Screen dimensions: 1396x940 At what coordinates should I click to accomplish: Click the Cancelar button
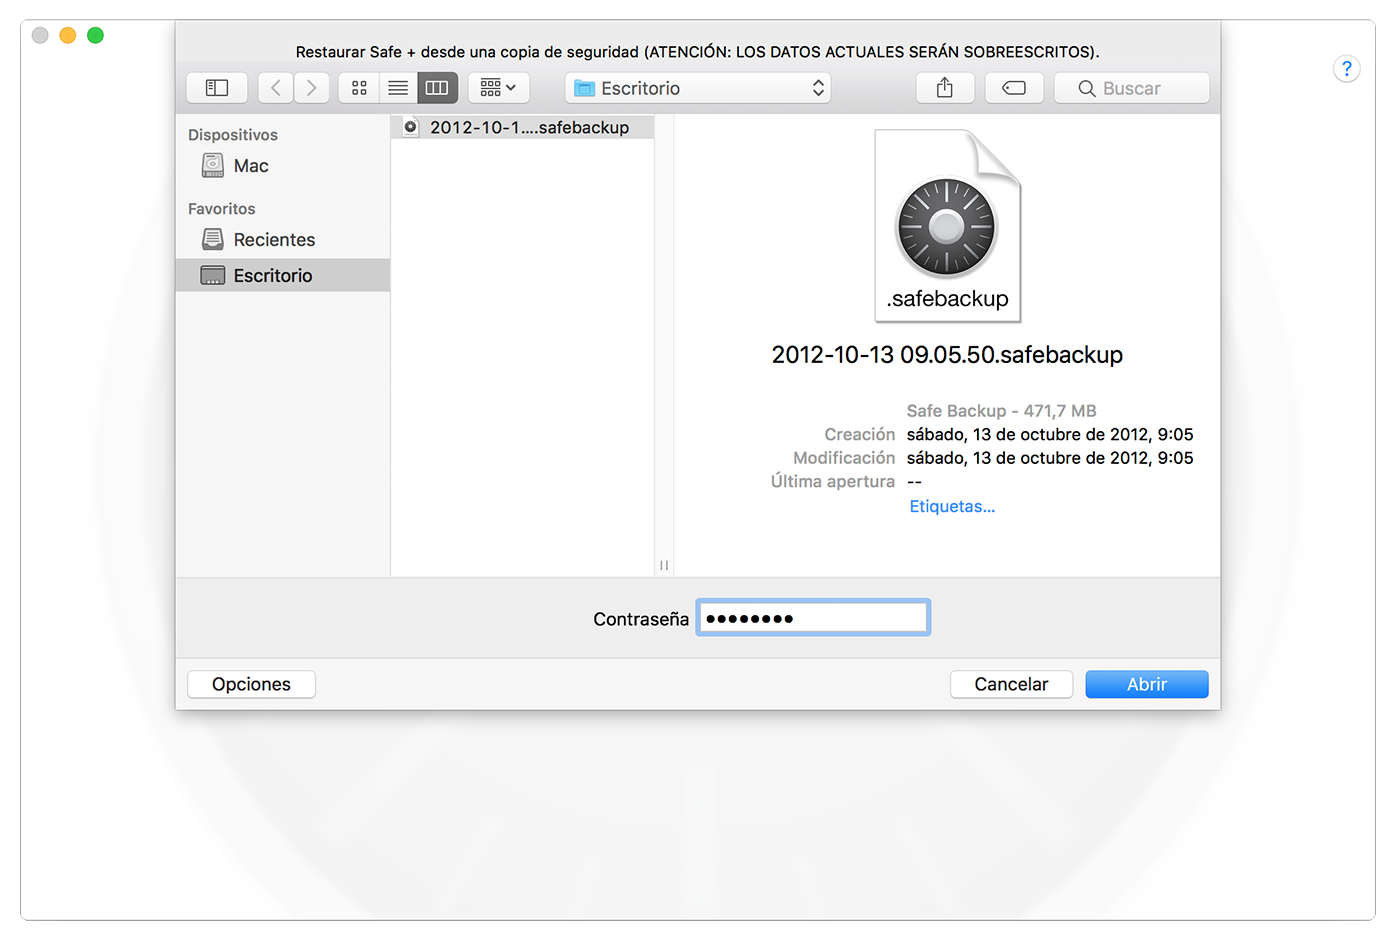coord(1011,684)
